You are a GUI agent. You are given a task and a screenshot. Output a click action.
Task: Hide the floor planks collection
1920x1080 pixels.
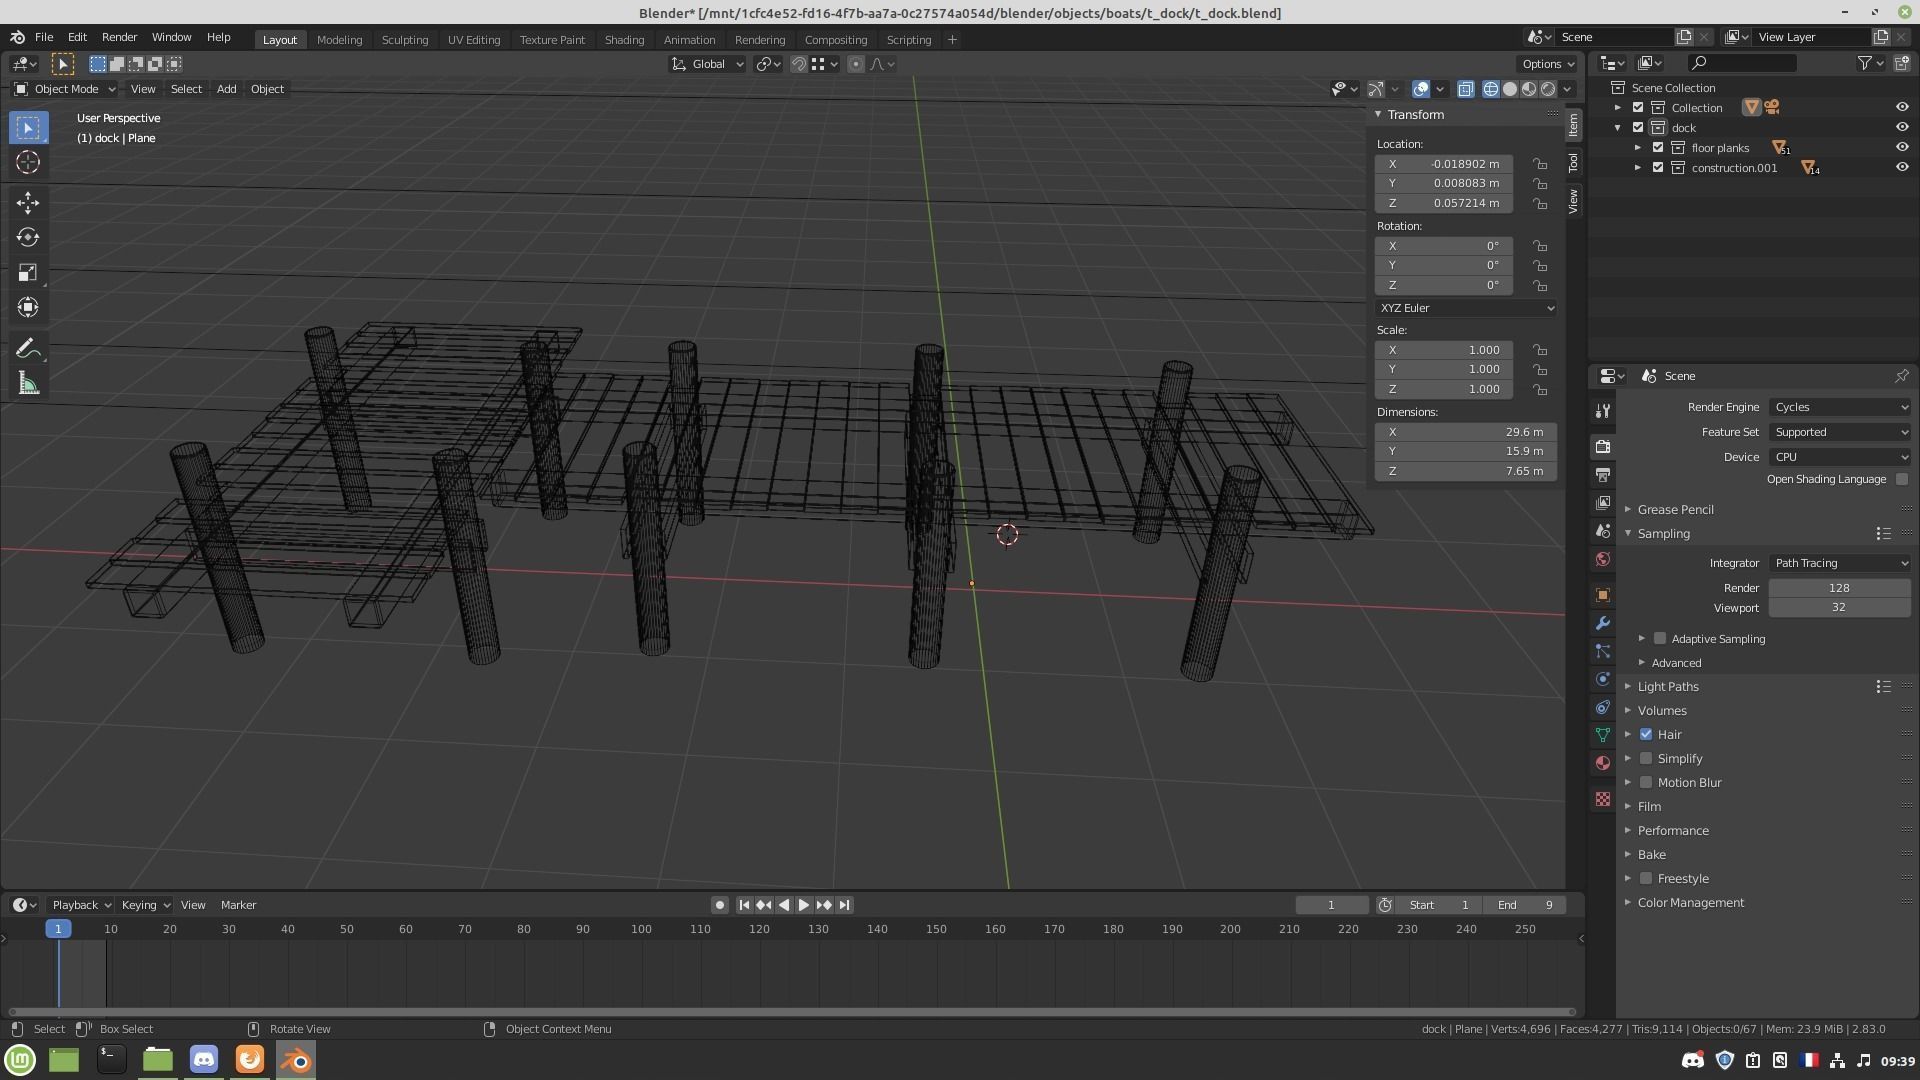pyautogui.click(x=1902, y=148)
